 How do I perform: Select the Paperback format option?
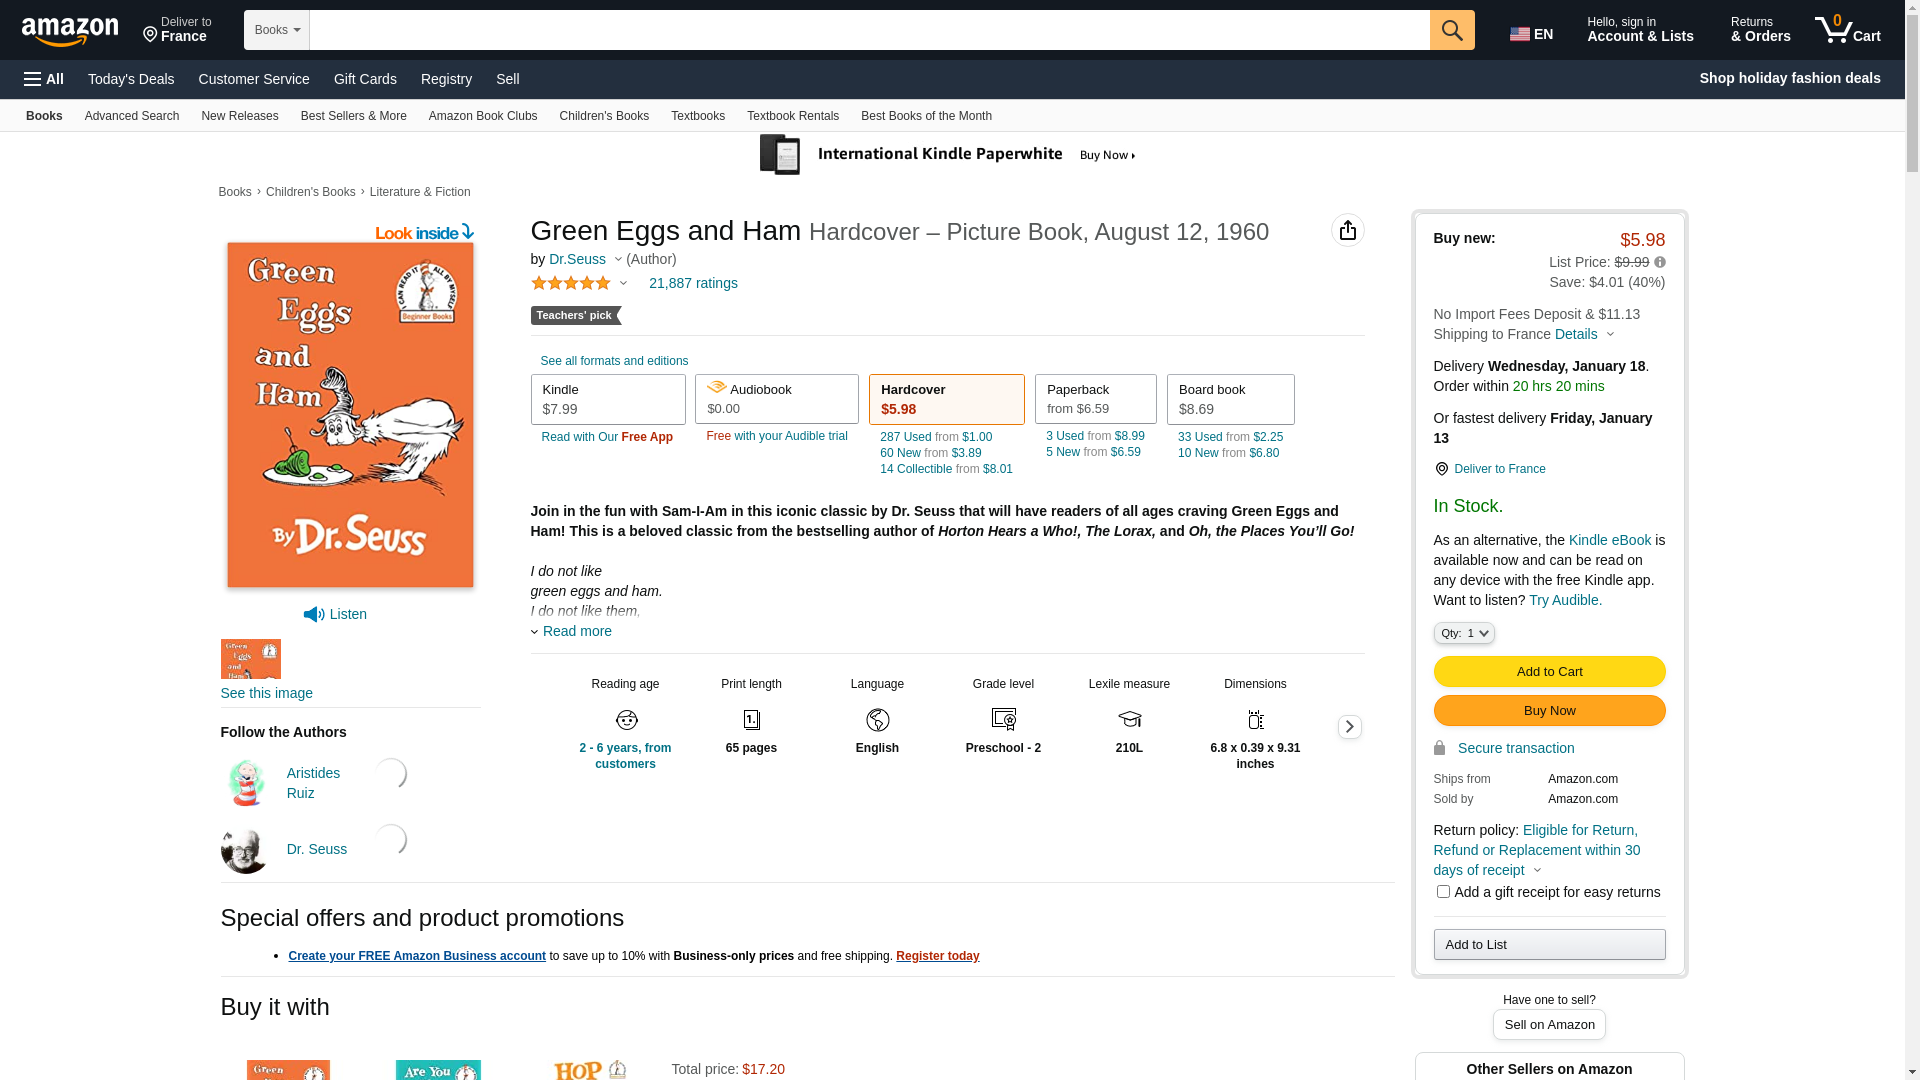(1095, 399)
